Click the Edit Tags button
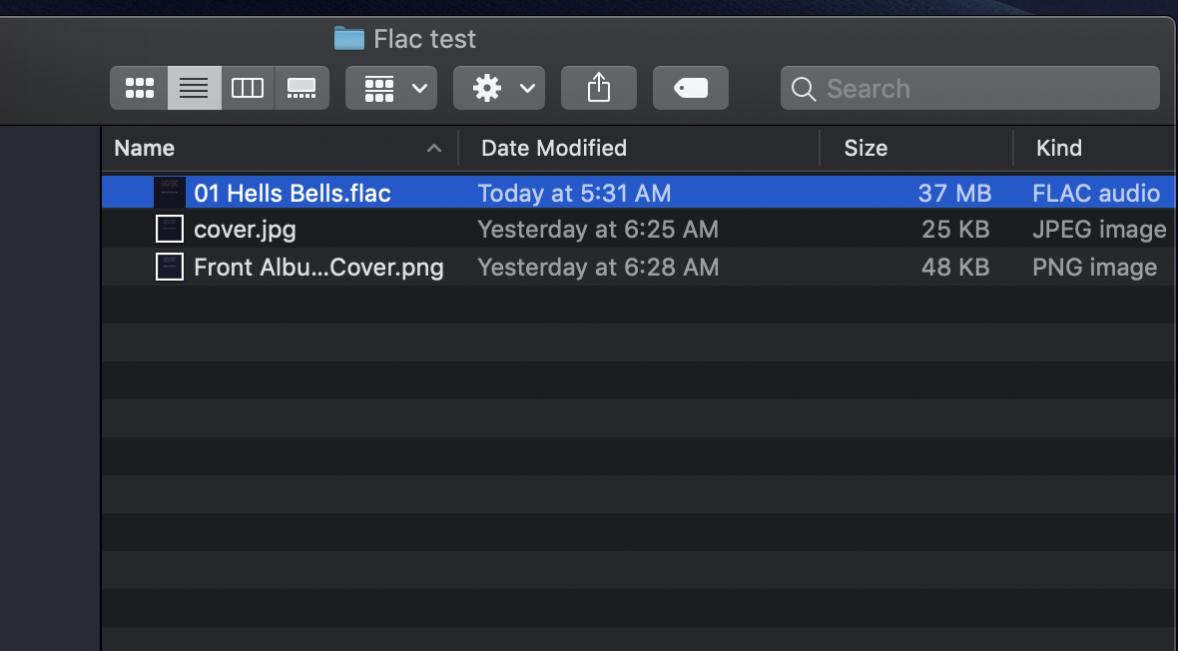Viewport: 1178px width, 651px height. tap(691, 89)
